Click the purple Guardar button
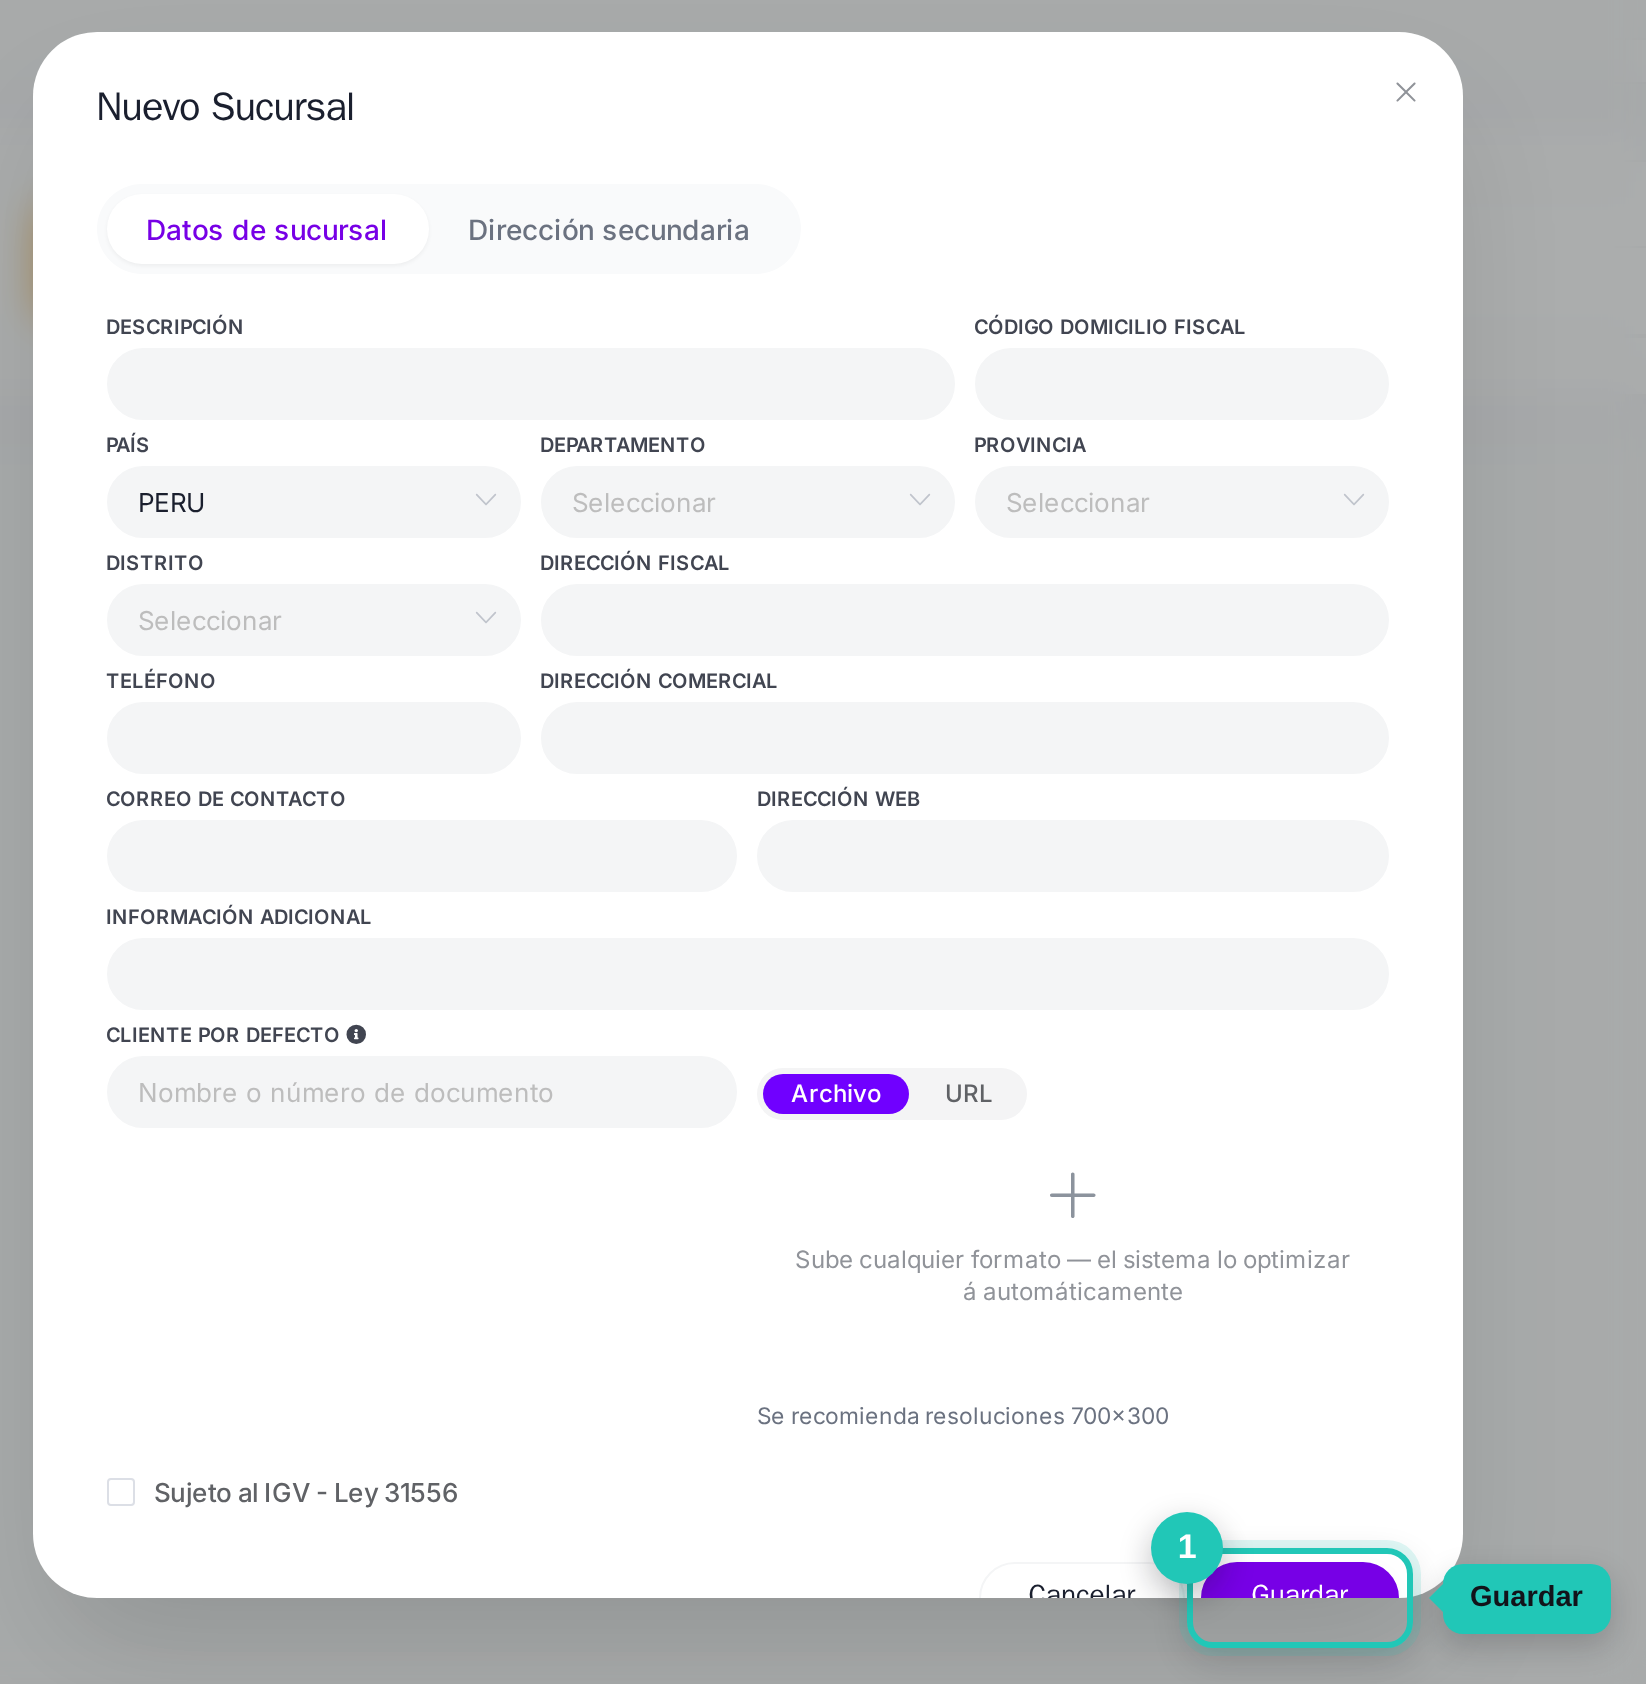Screen dimensions: 1646x1684 (x=1299, y=1581)
